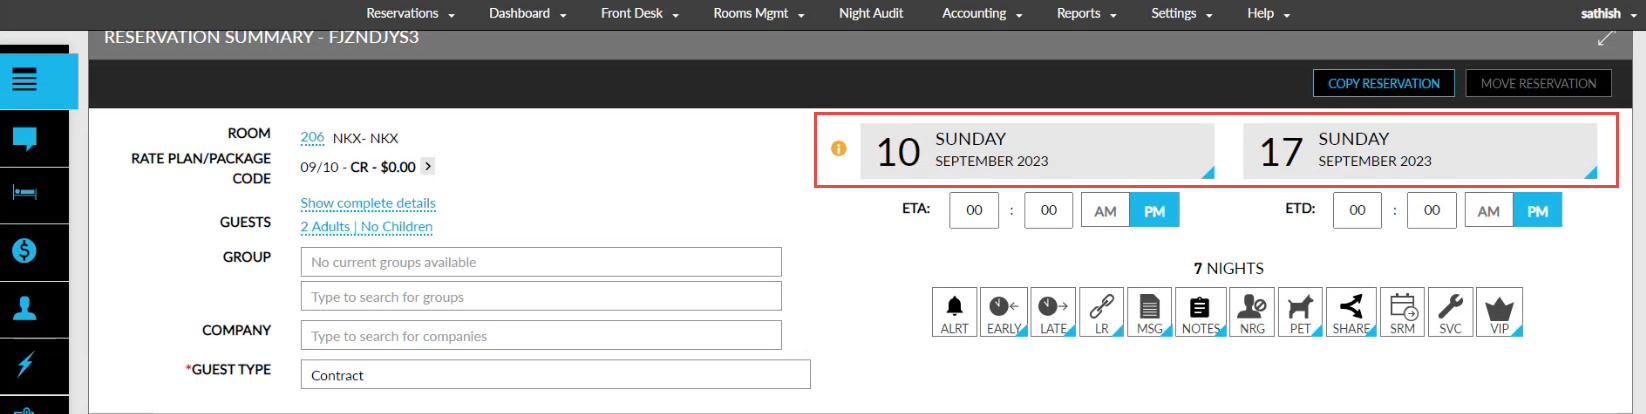Open the ALRT alert icon
The image size is (1646, 414).
954,313
